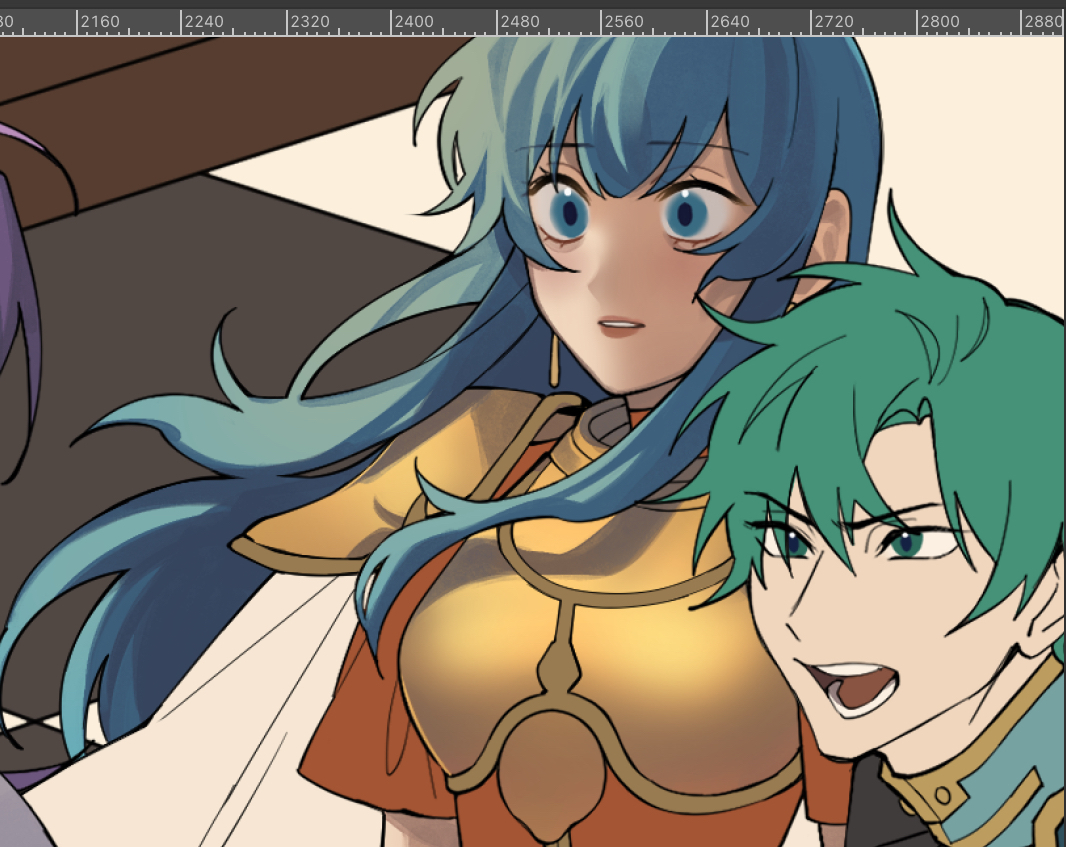Click the 2800 mark on the horizontal ruler

point(939,21)
